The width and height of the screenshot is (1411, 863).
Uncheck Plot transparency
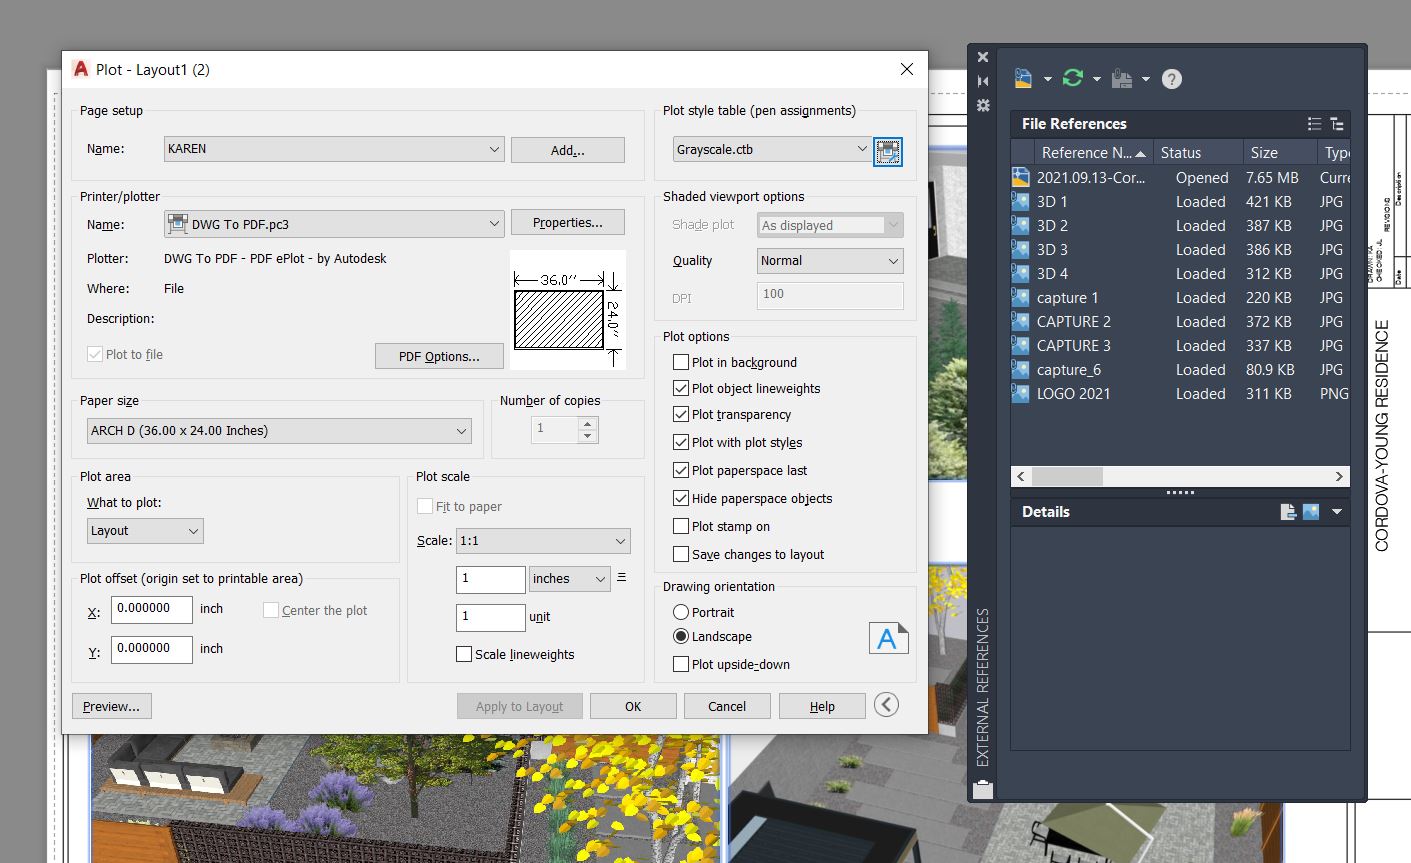(681, 414)
